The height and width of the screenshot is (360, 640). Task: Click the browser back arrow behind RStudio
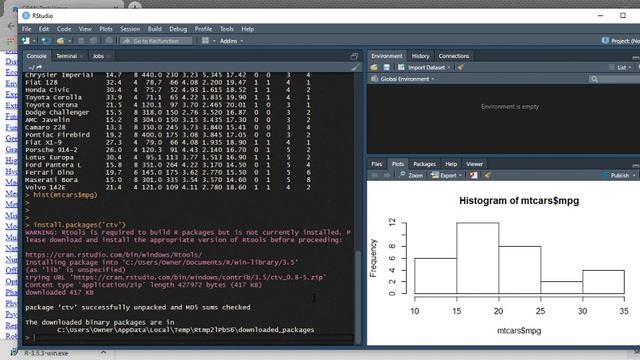pos(11,25)
